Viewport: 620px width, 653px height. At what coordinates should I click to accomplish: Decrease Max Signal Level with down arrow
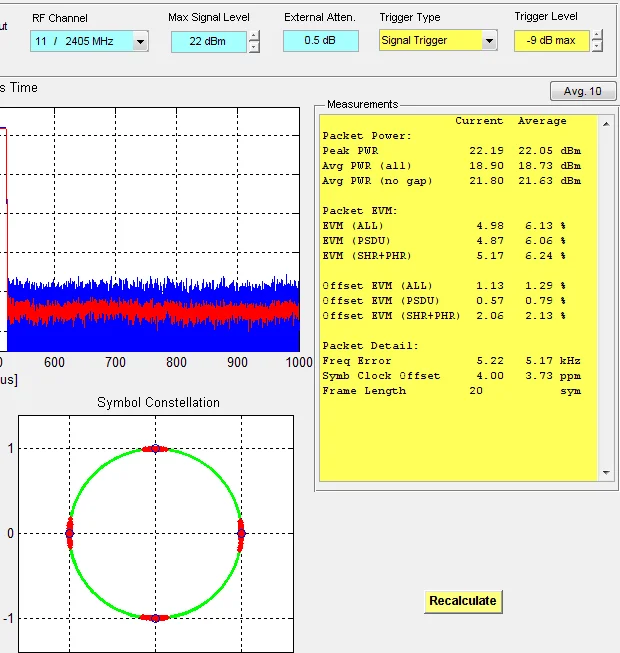(x=254, y=46)
